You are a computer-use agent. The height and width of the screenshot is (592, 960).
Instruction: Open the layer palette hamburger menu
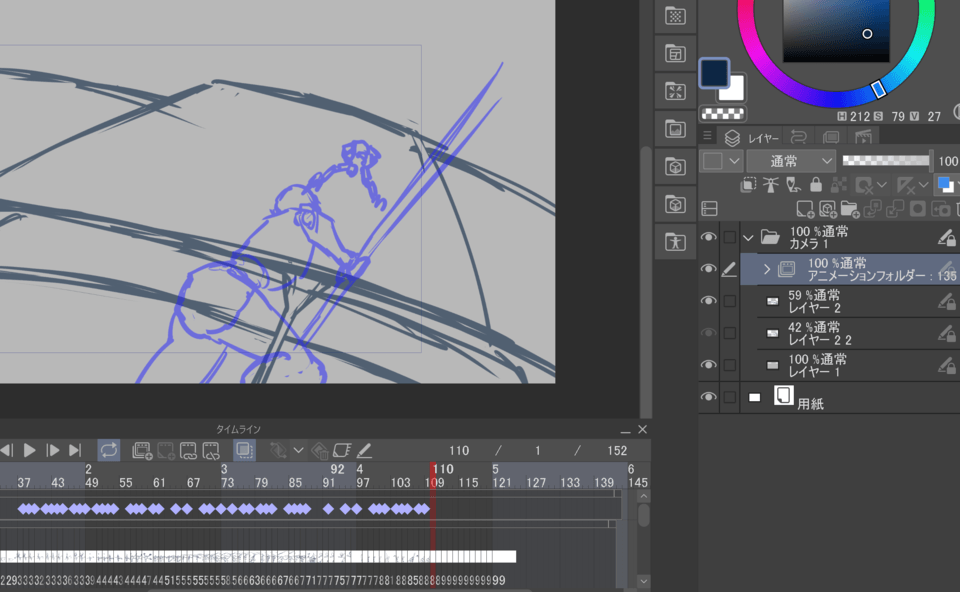pyautogui.click(x=707, y=136)
